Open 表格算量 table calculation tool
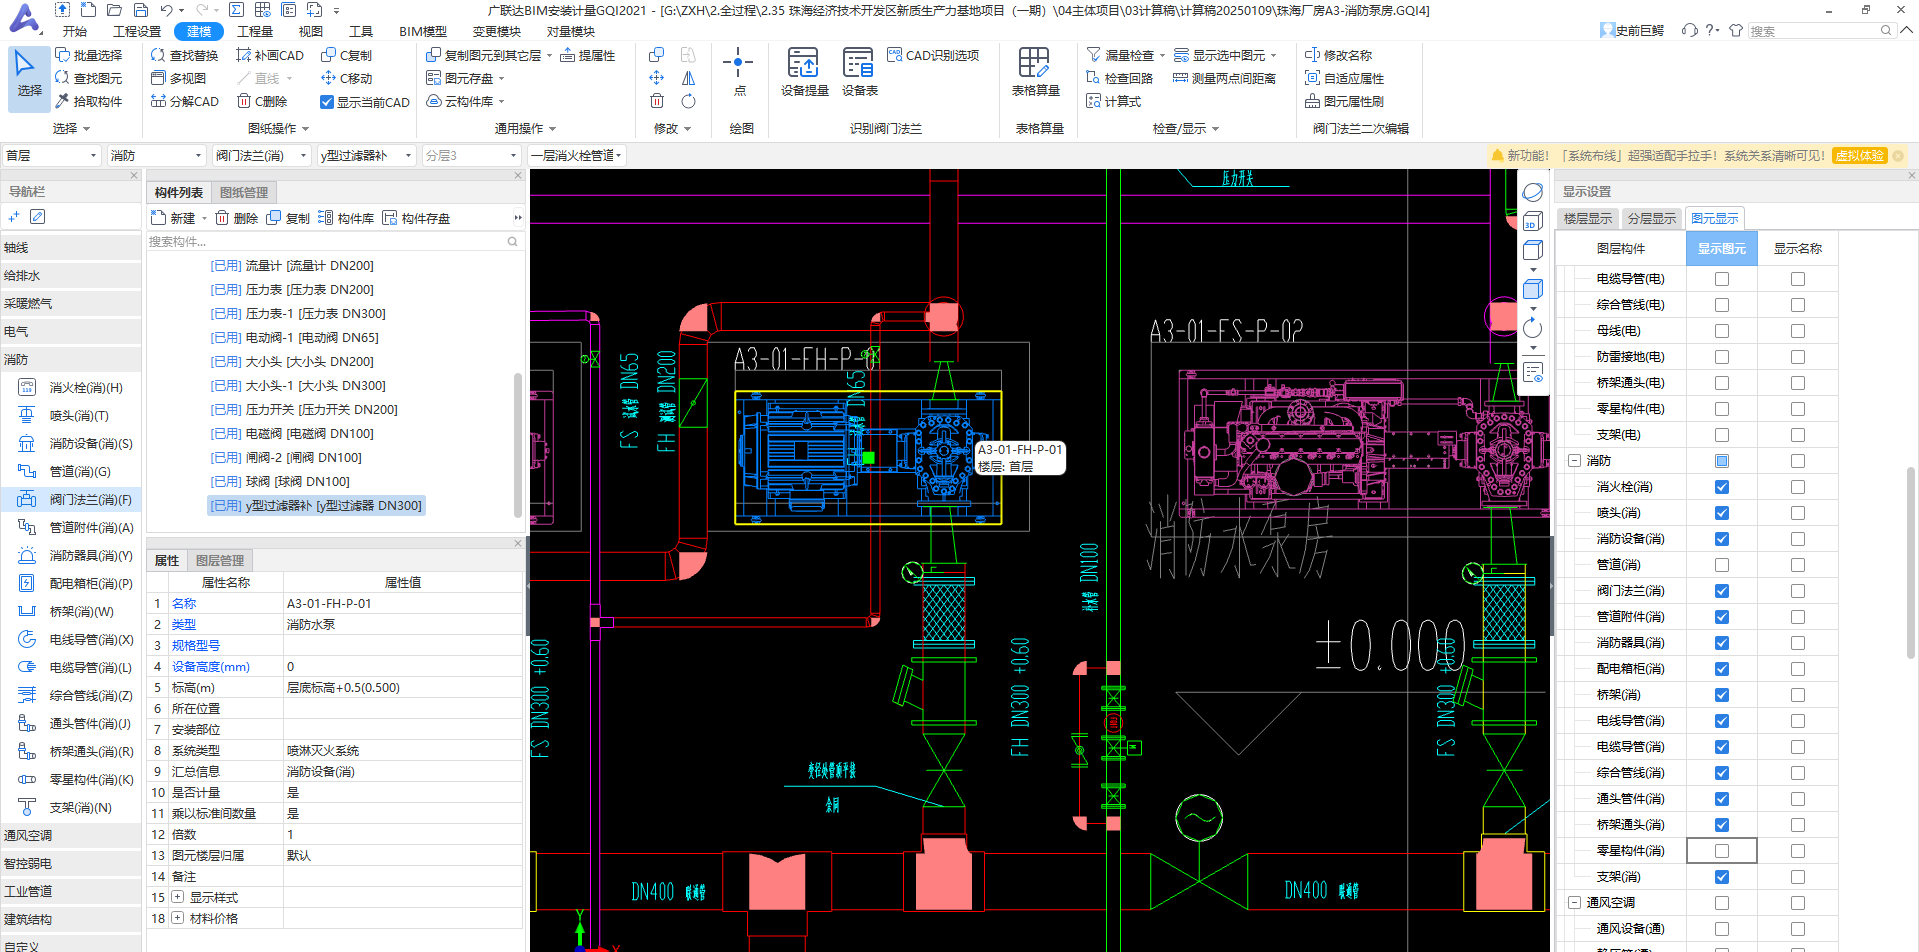Screen dimensions: 1919x952 [x=1035, y=72]
